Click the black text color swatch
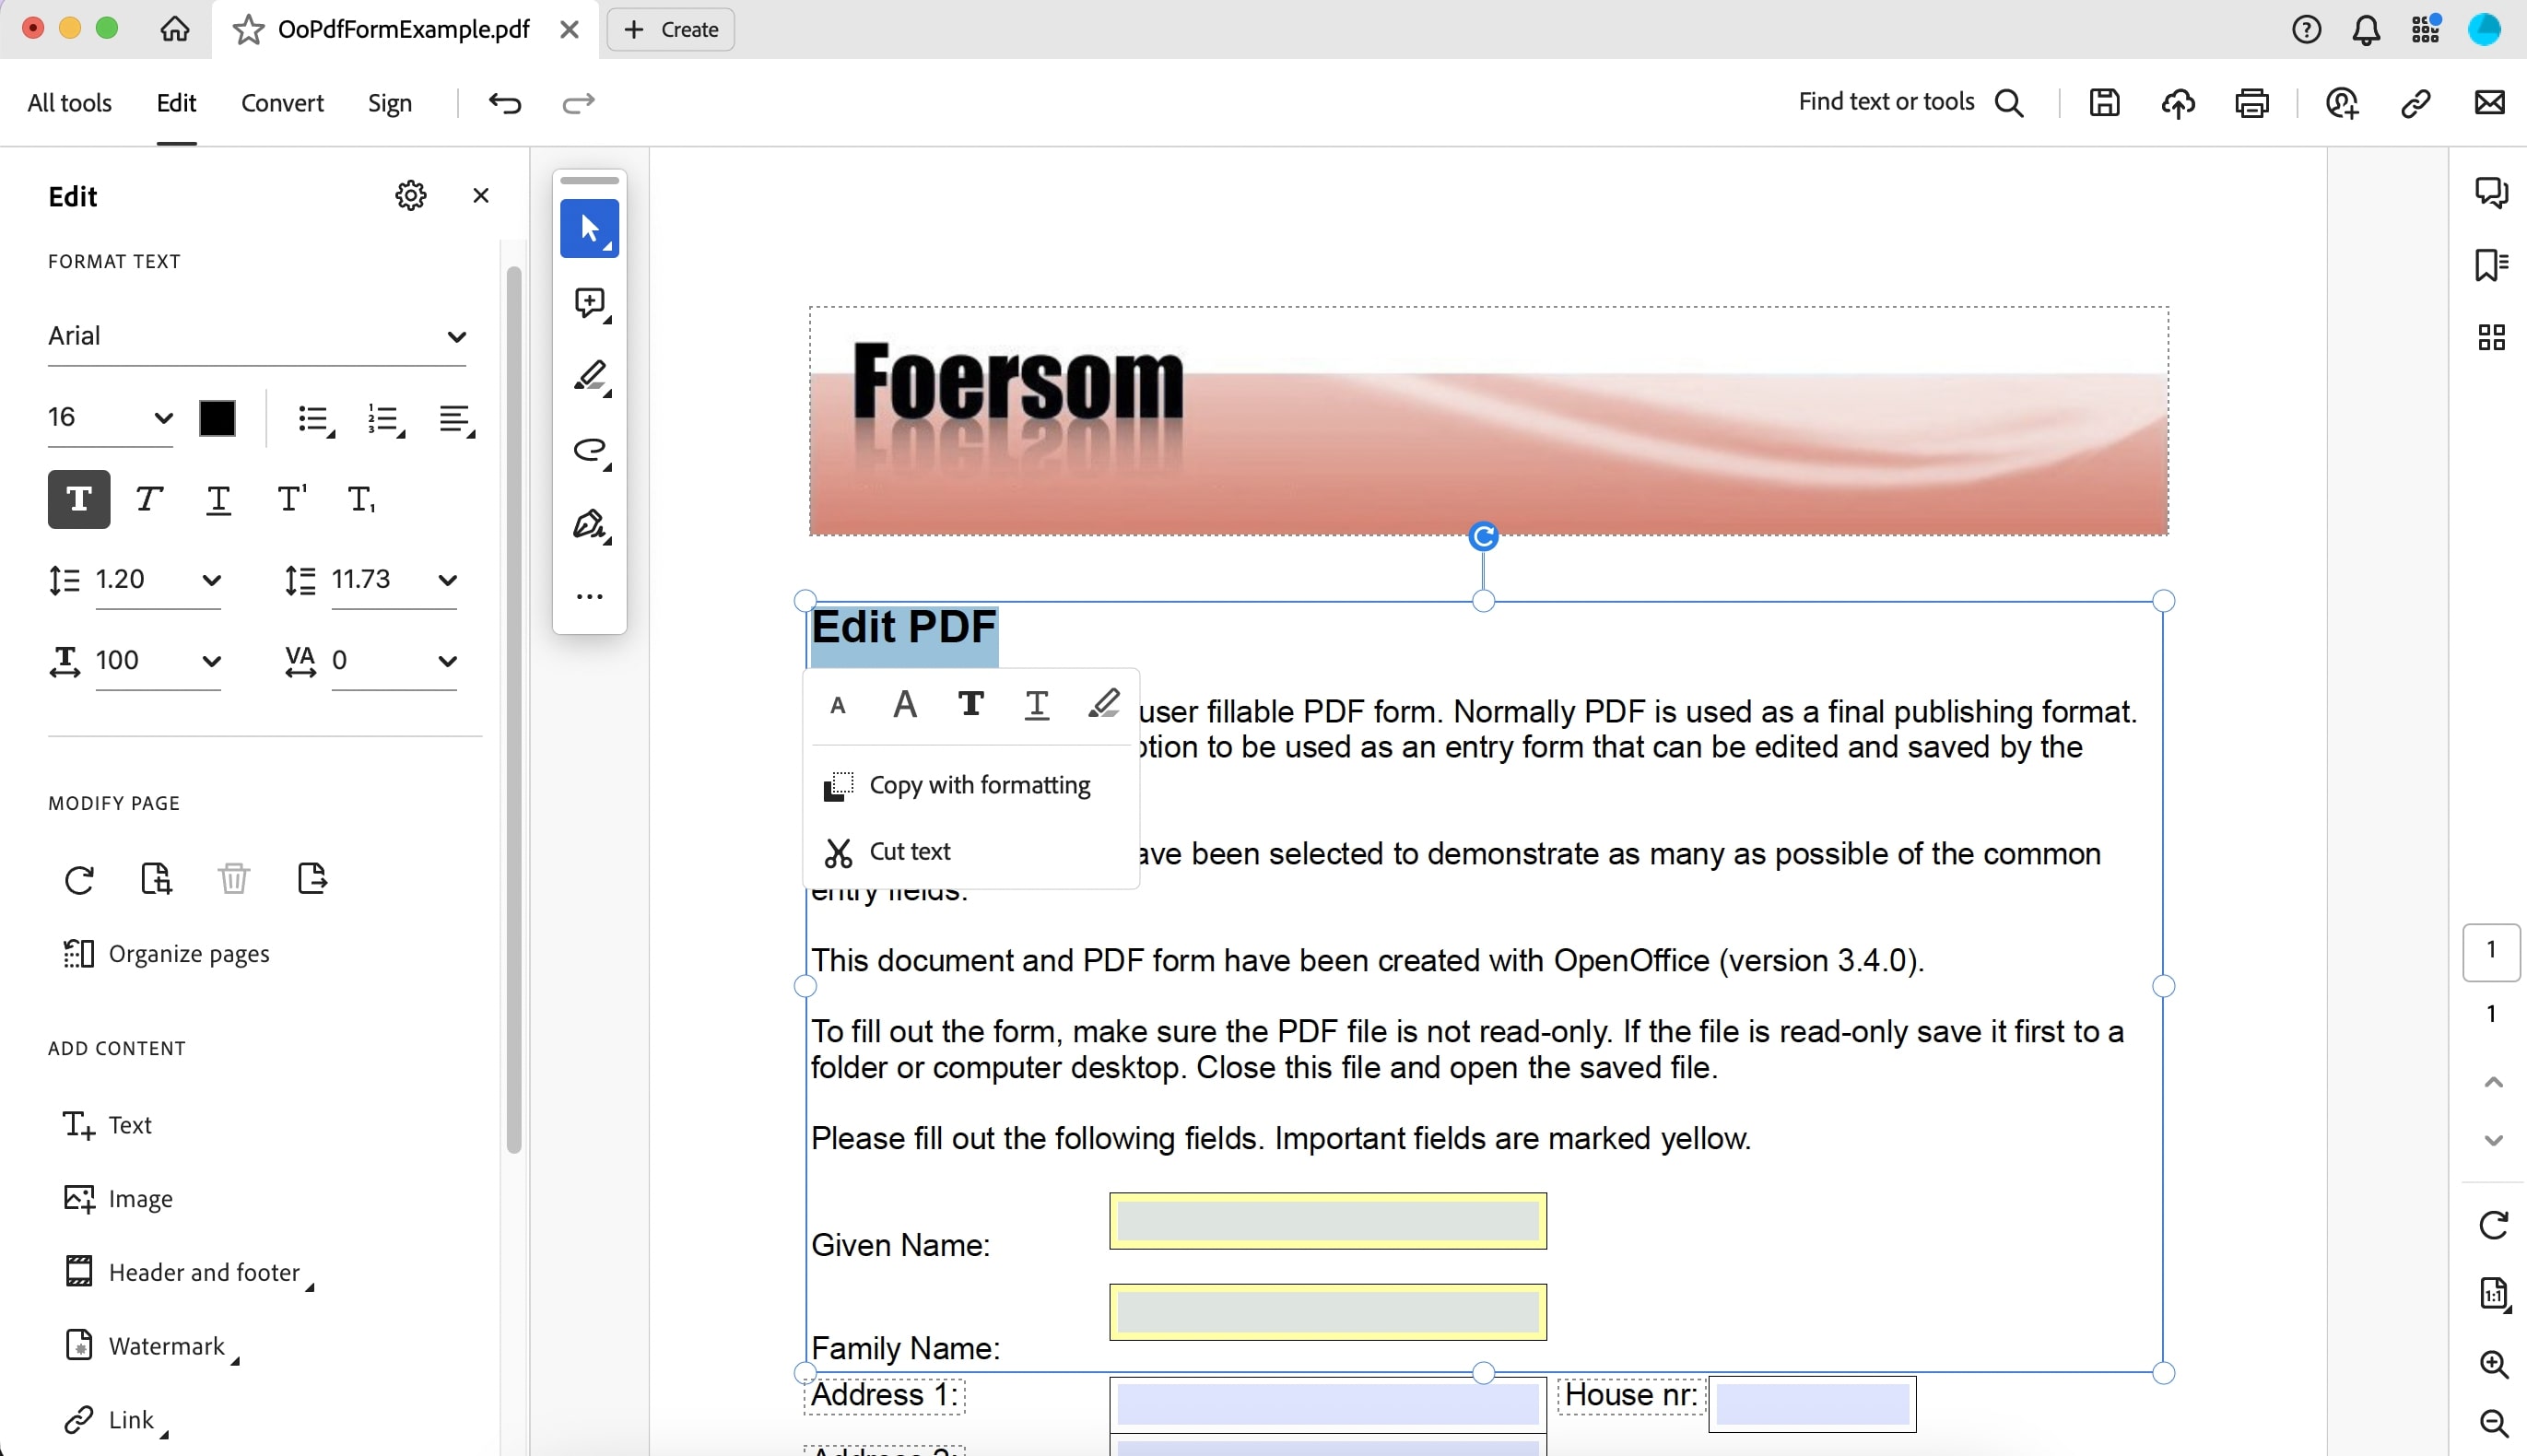This screenshot has width=2527, height=1456. [x=217, y=418]
